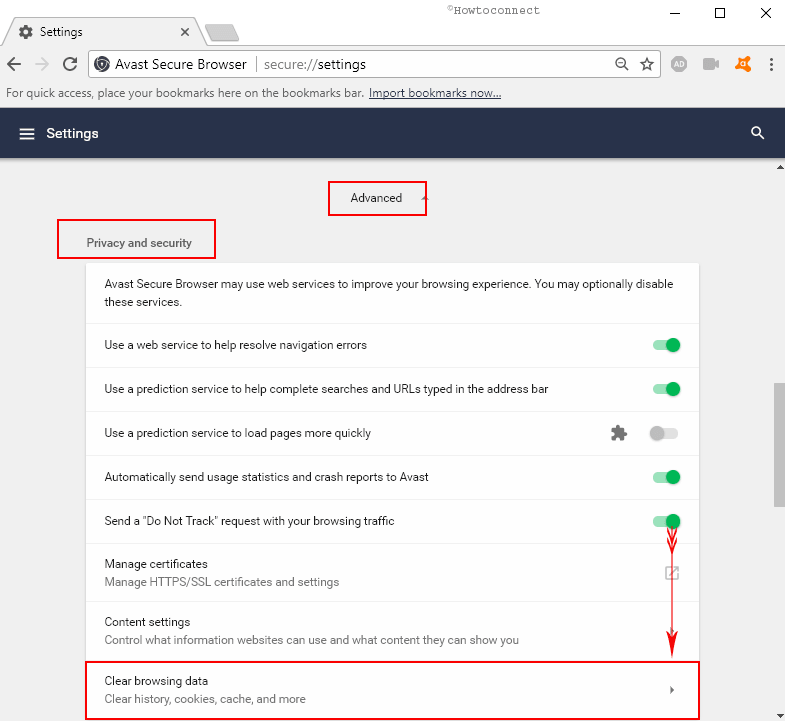Click 'Manage HTTPS/SSL certificates and settings' text
The image size is (785, 721).
pyautogui.click(x=222, y=582)
